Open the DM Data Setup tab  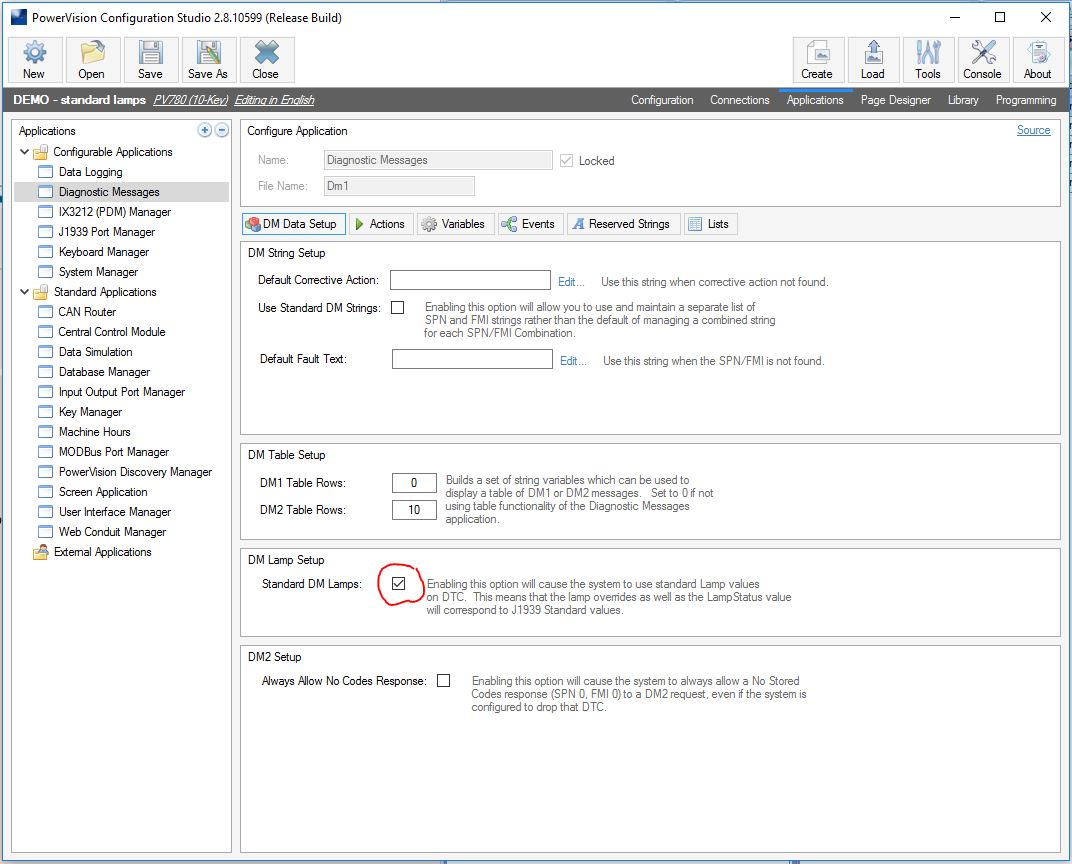[294, 224]
